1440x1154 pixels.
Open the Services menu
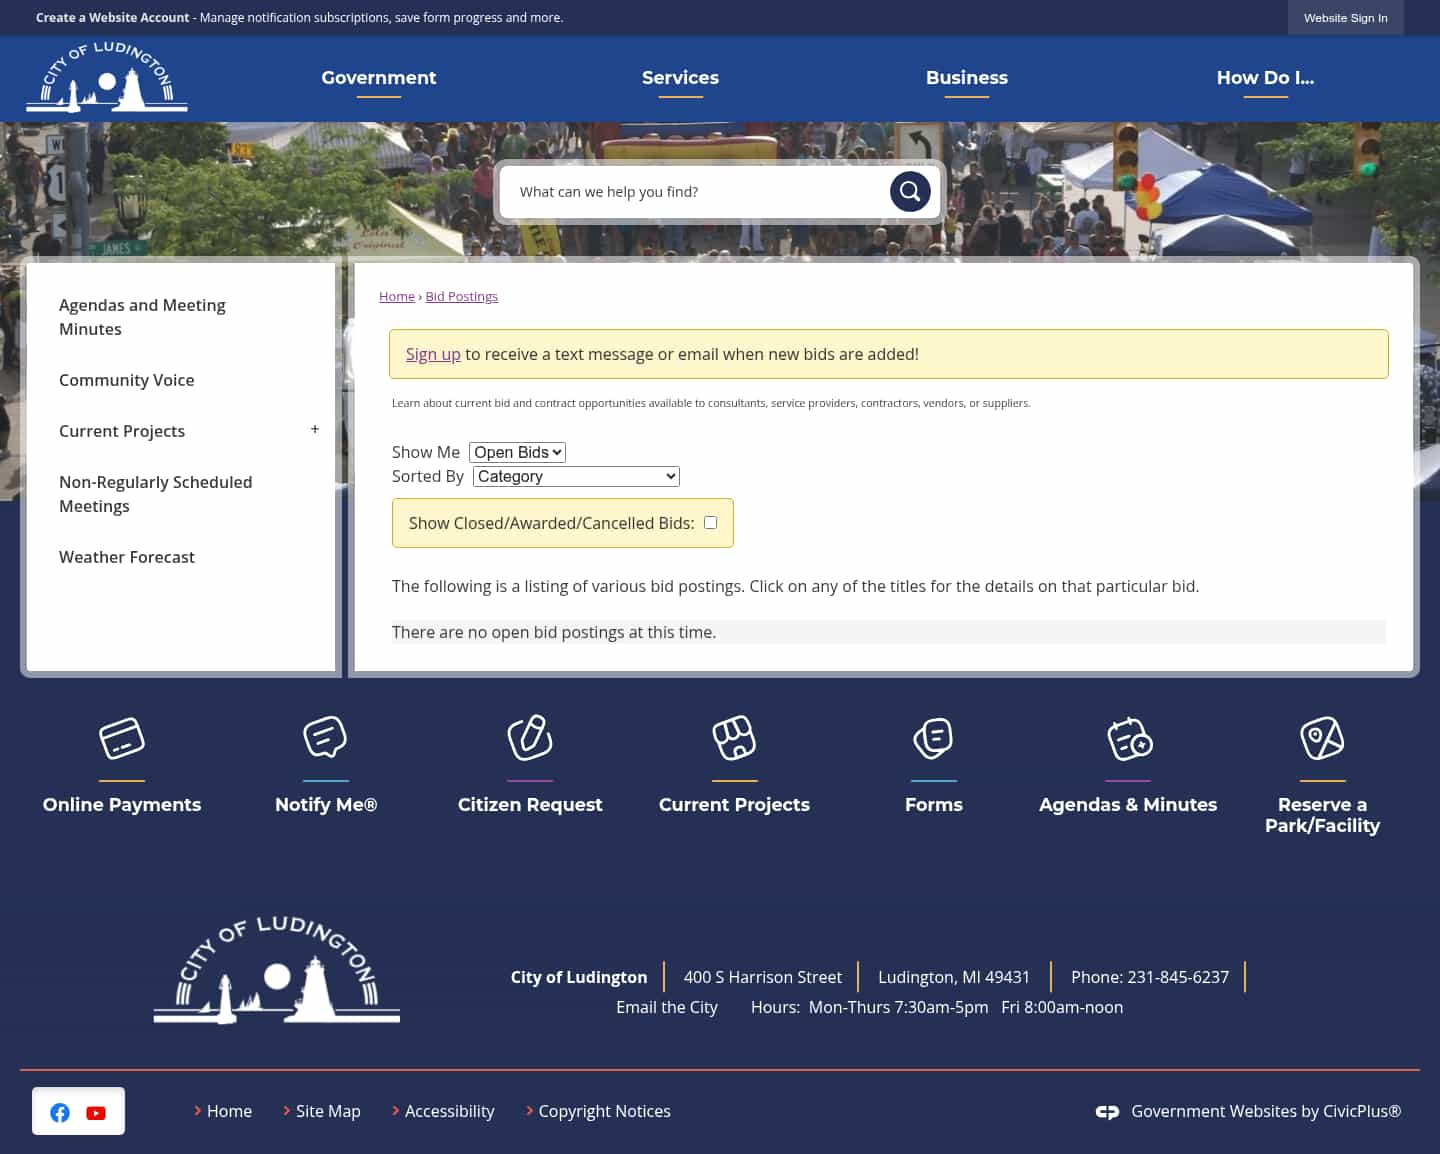[680, 78]
